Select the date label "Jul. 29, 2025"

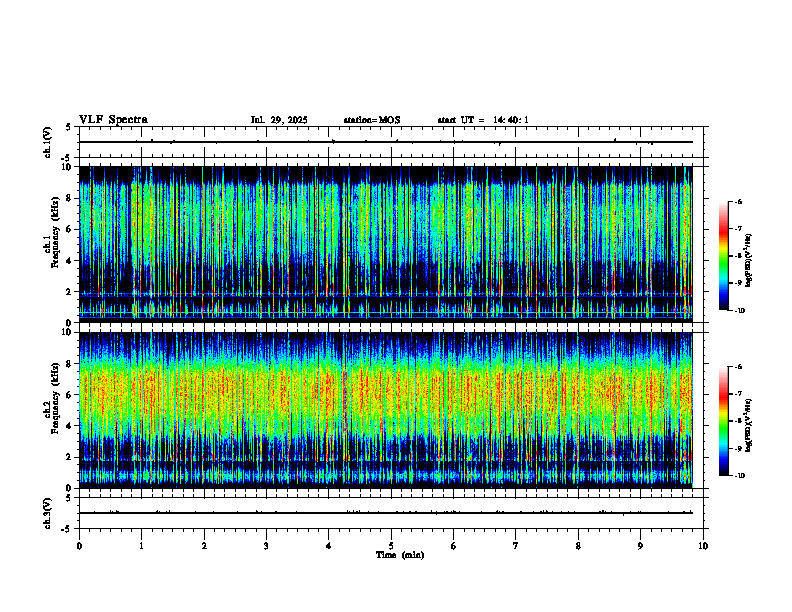[x=279, y=120]
